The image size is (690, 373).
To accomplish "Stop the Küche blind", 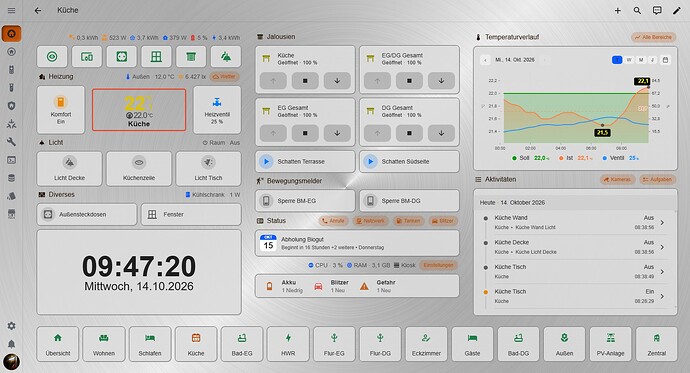I will pyautogui.click(x=305, y=81).
